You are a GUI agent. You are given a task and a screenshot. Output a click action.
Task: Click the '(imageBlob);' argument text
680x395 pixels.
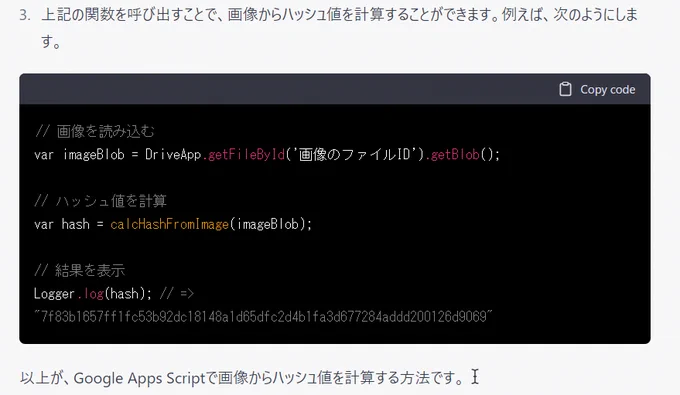click(x=271, y=224)
